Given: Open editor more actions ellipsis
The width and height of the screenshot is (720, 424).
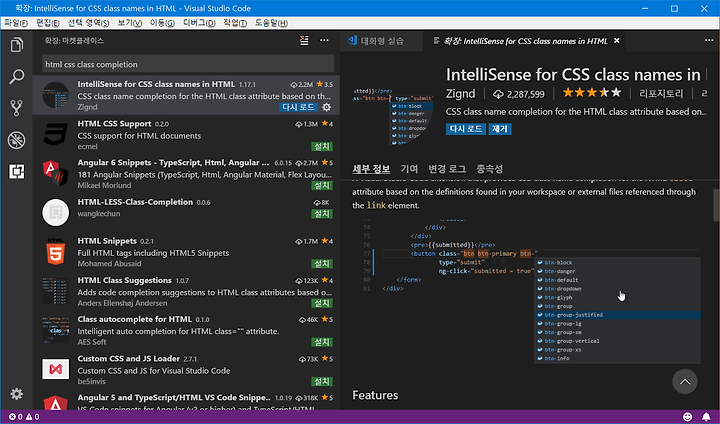Looking at the screenshot, I should coord(709,40).
